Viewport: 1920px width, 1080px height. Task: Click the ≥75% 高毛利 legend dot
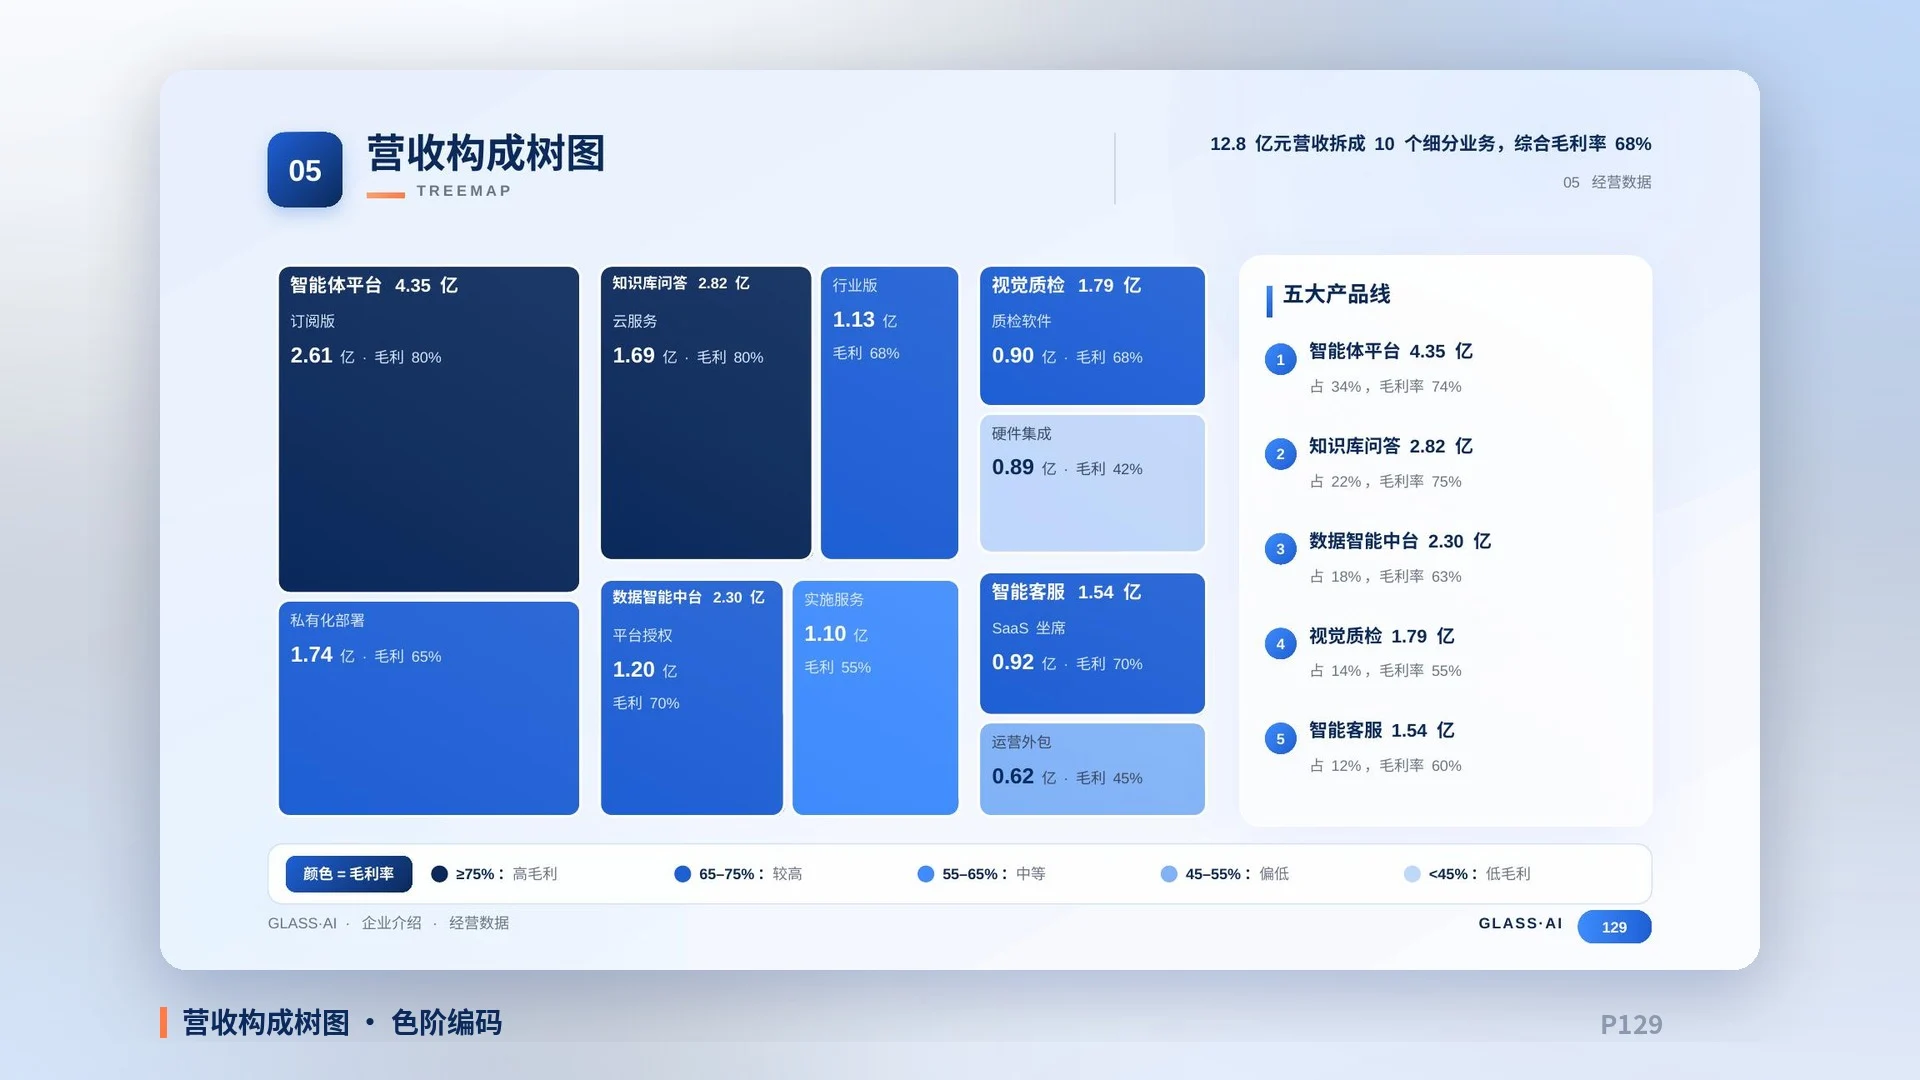tap(439, 874)
